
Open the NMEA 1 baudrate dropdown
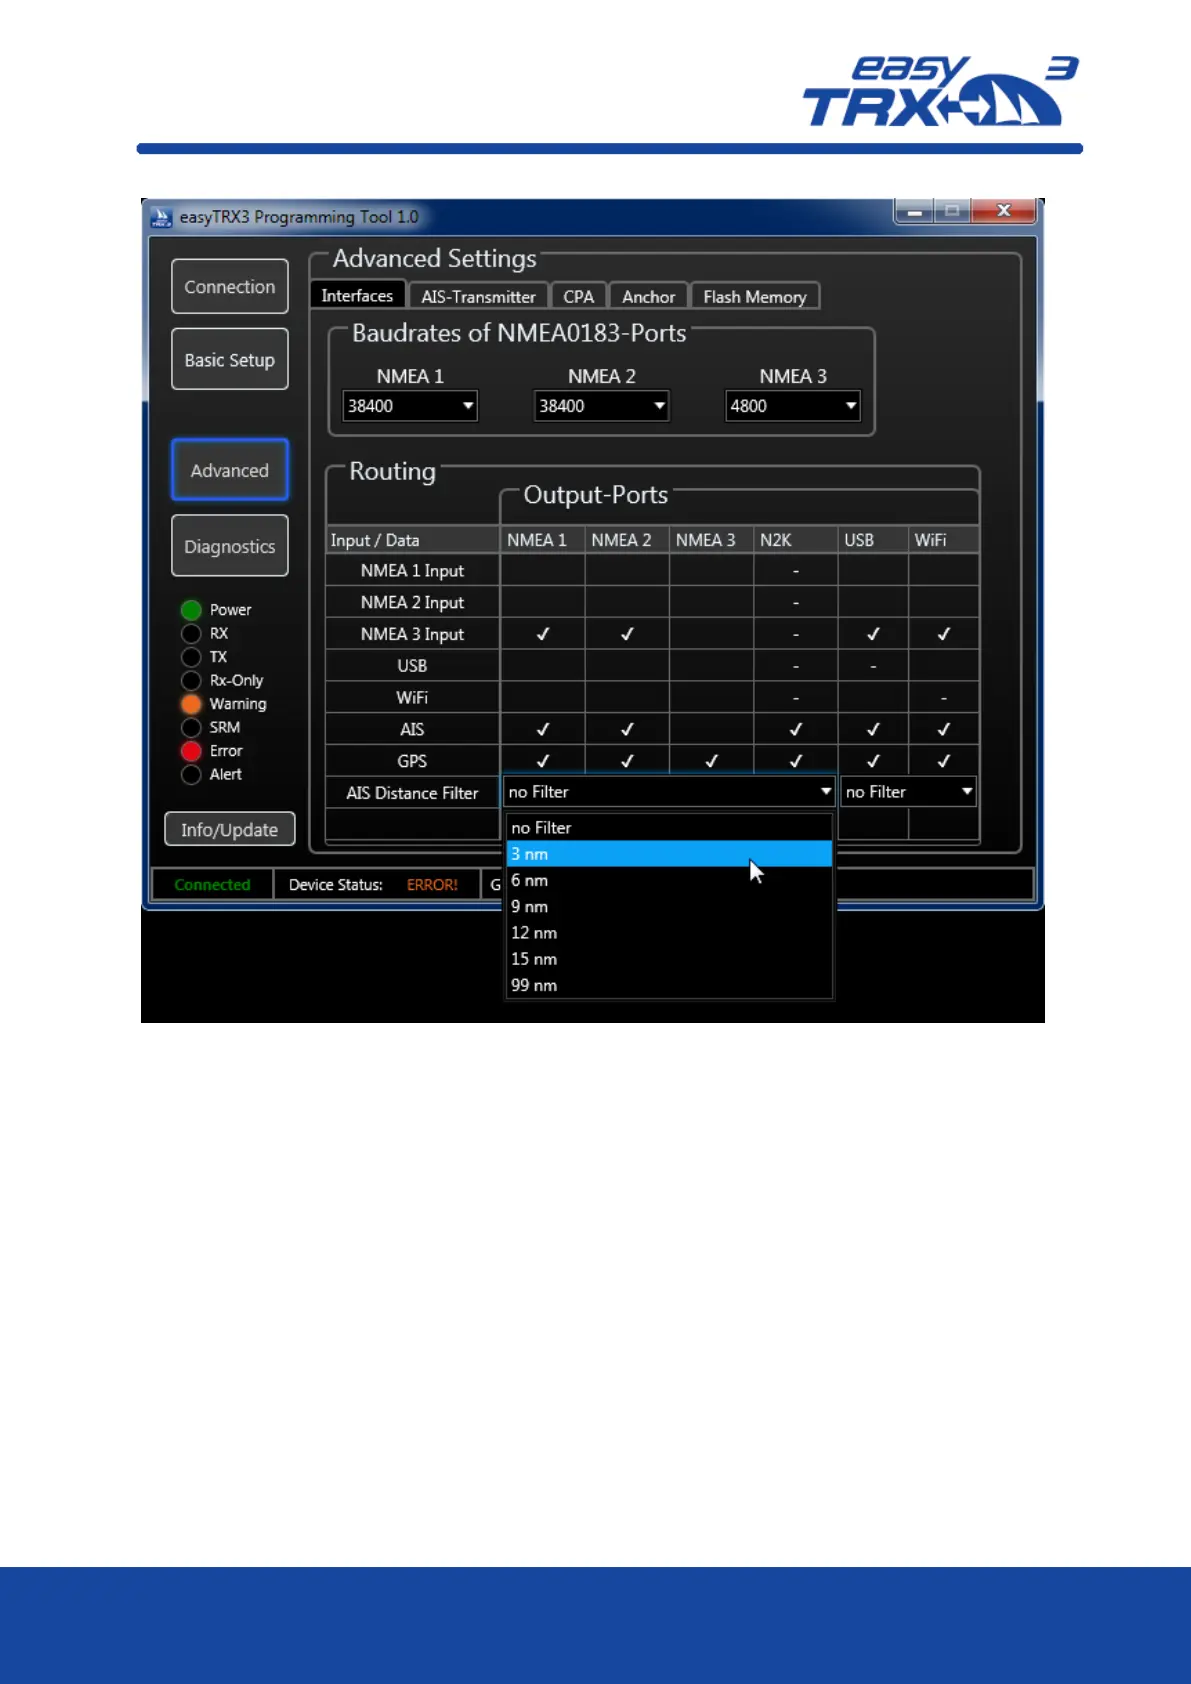pyautogui.click(x=410, y=406)
